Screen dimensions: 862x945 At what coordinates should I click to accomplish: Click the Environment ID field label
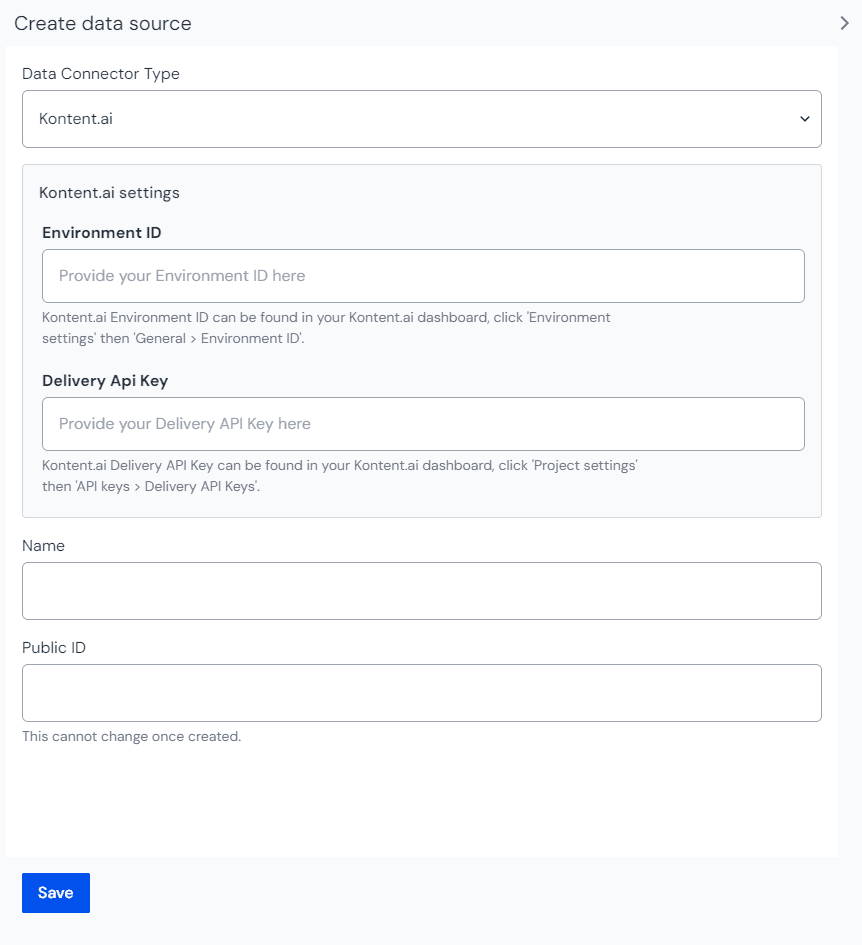point(101,232)
